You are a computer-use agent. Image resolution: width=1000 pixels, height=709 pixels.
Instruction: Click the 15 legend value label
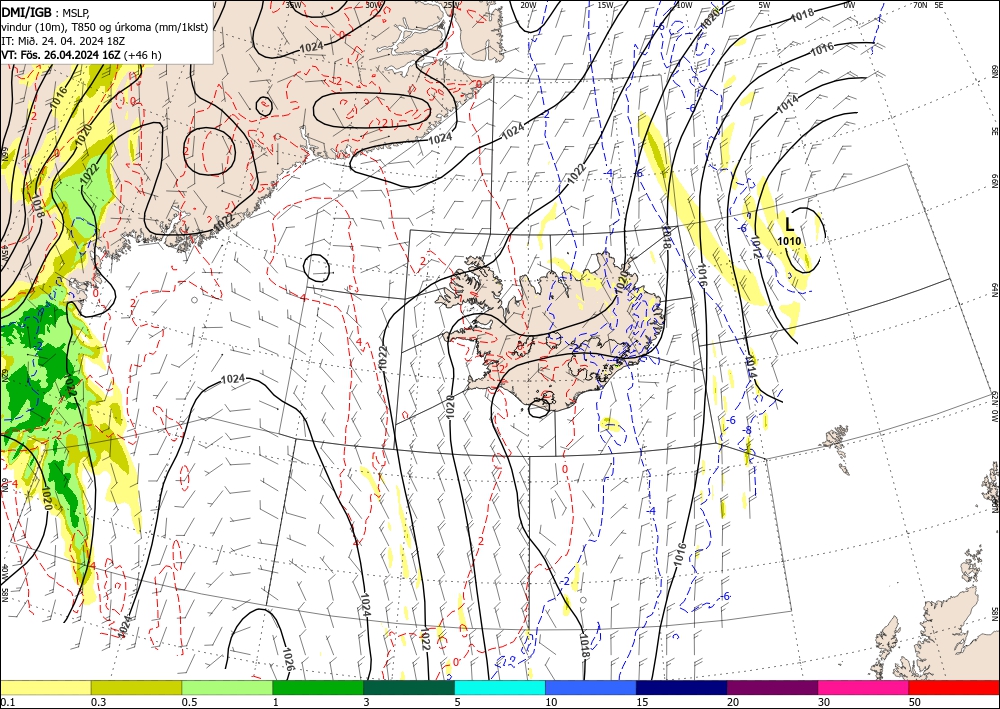coord(643,702)
